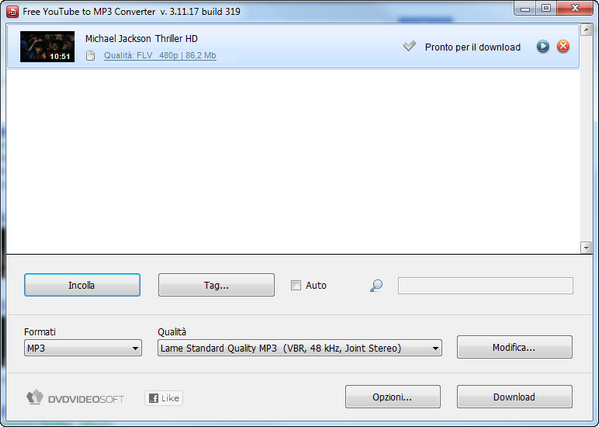Click the Thriller video thumbnail
599x427 pixels.
point(47,47)
